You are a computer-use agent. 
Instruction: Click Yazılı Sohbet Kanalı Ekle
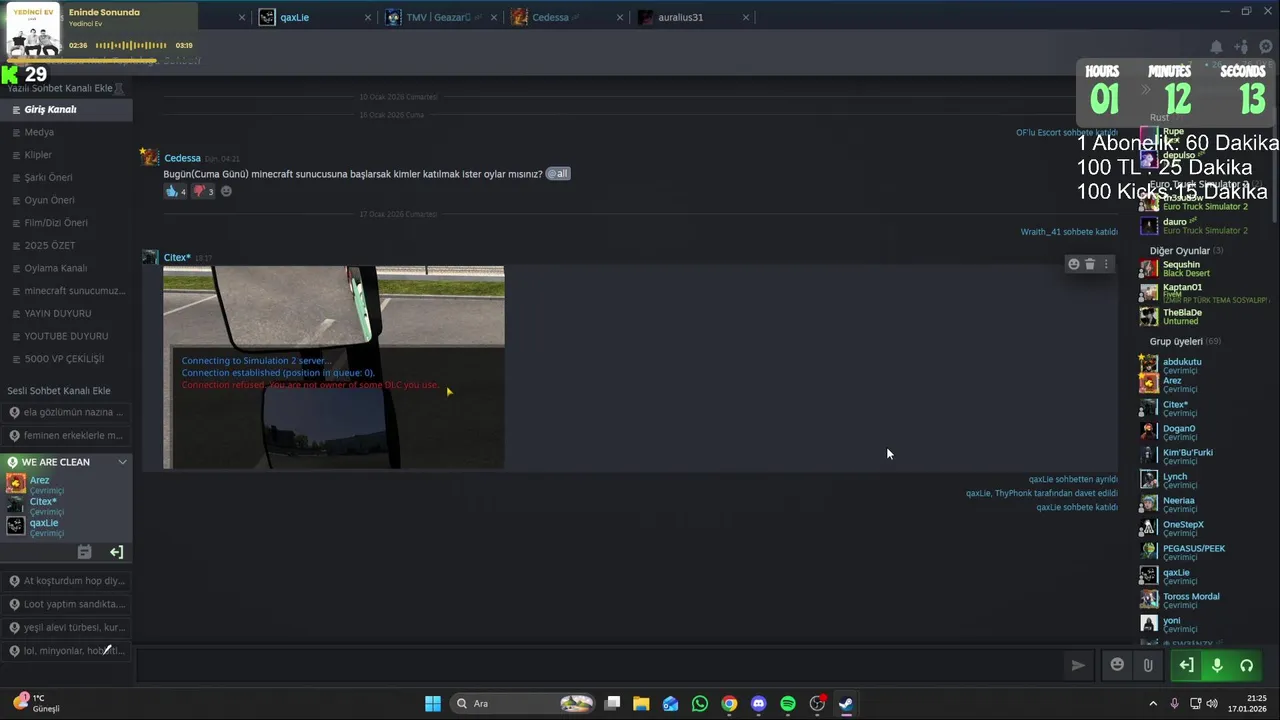pyautogui.click(x=60, y=88)
